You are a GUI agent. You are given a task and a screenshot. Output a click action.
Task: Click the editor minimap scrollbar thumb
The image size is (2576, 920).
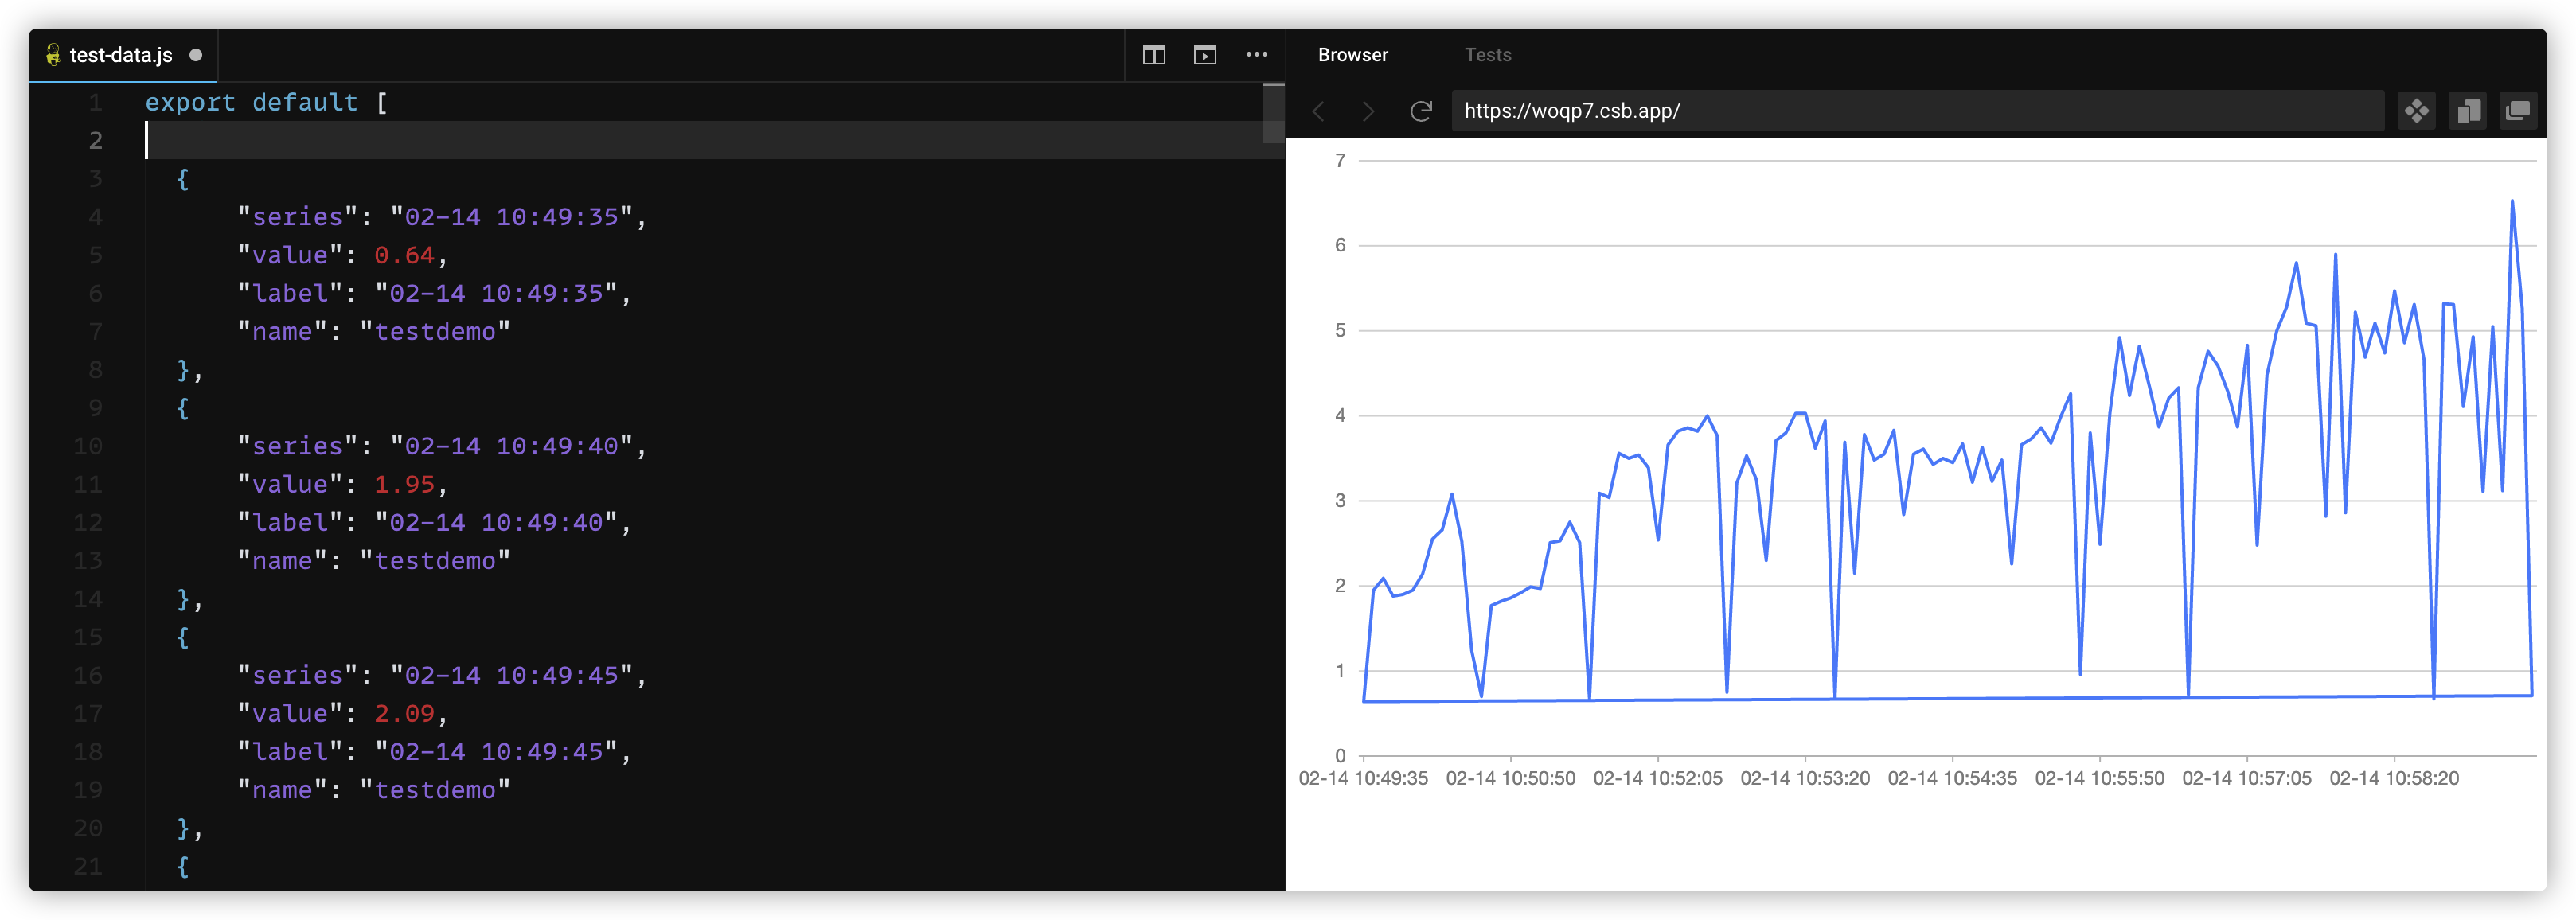pyautogui.click(x=1272, y=112)
